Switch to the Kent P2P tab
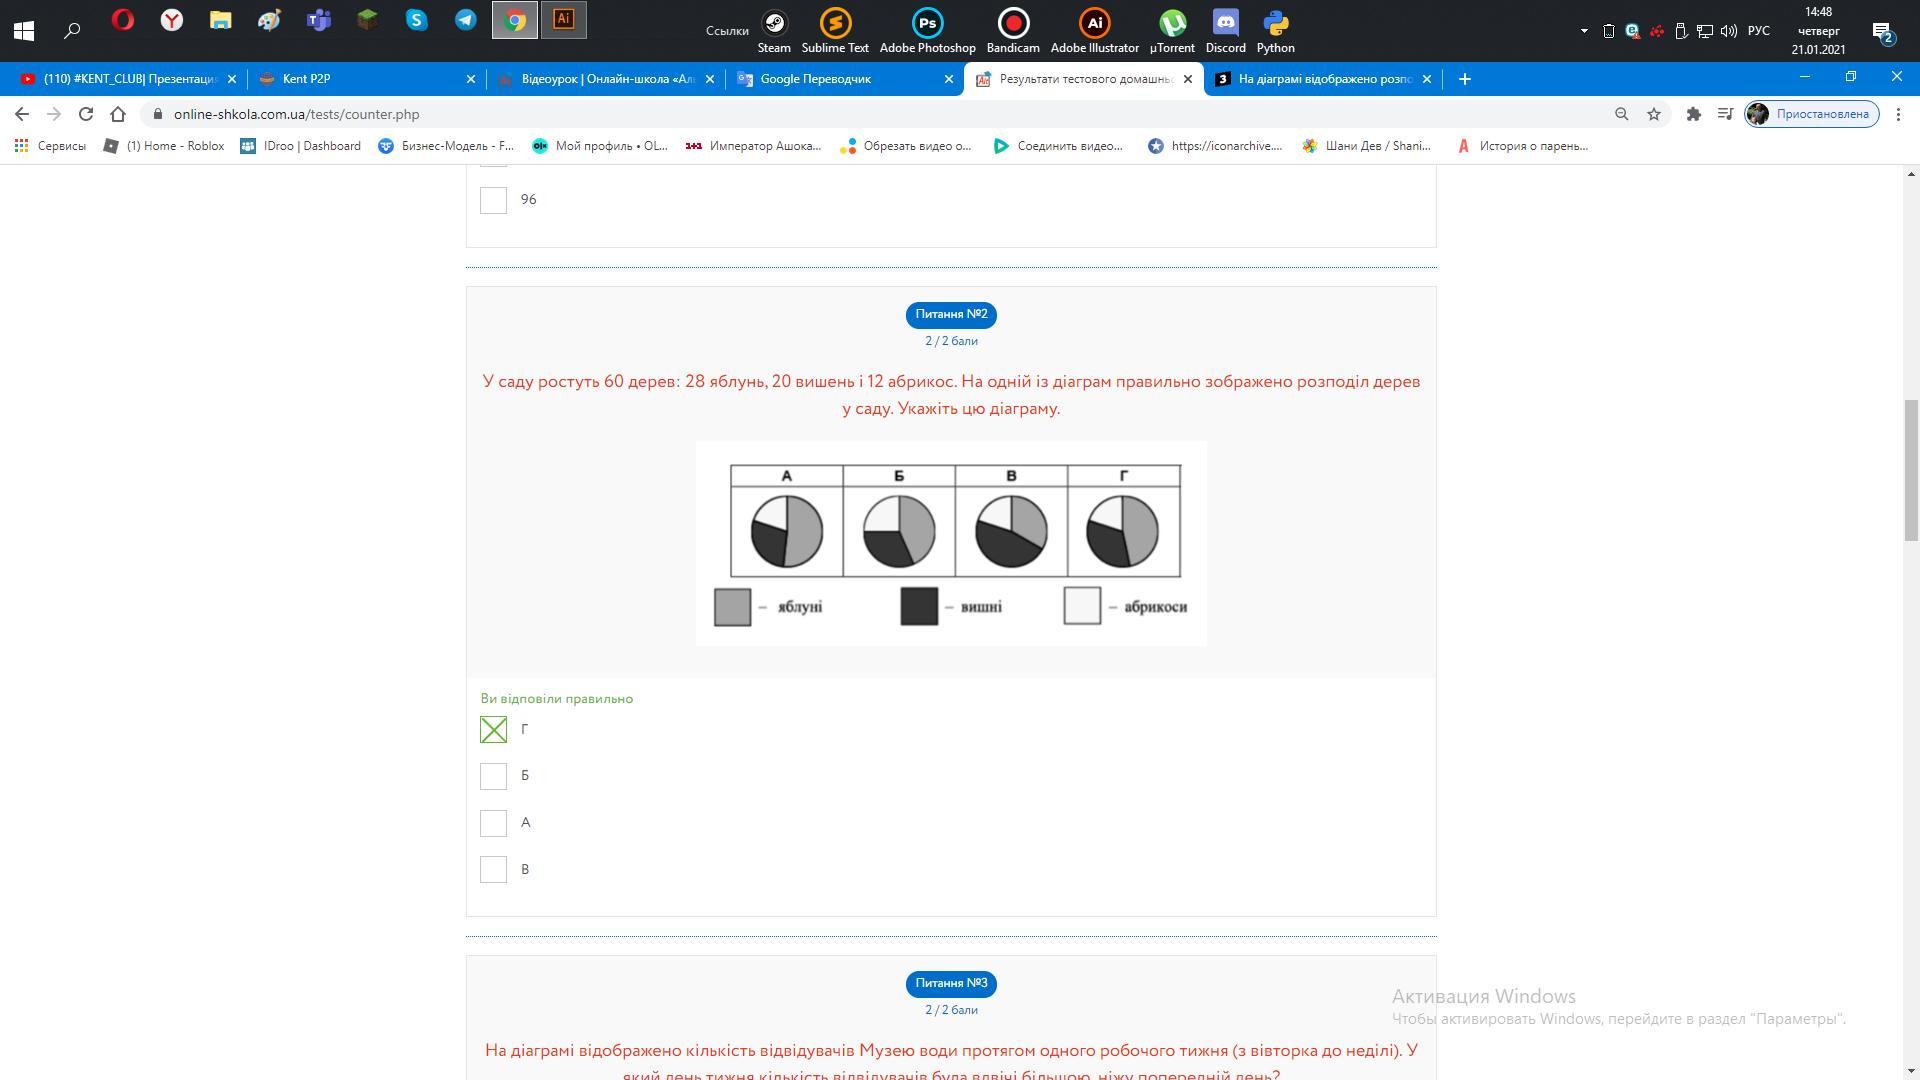This screenshot has height=1080, width=1920. pyautogui.click(x=307, y=79)
